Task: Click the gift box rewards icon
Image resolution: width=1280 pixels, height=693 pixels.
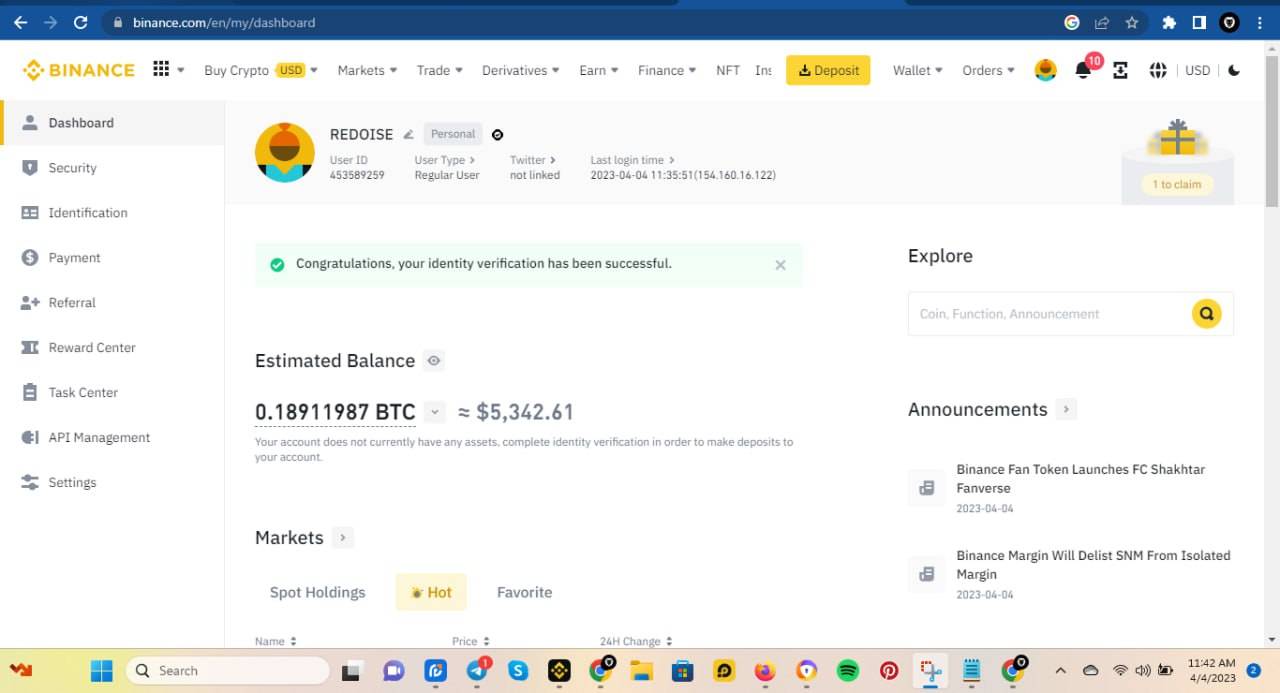Action: (x=1177, y=140)
